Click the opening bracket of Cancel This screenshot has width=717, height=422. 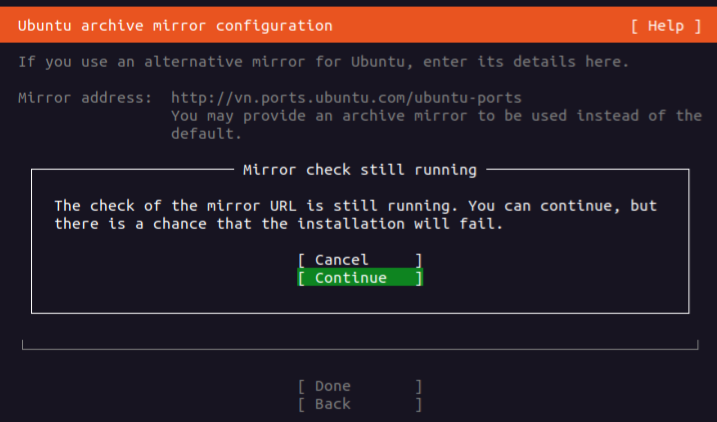click(x=302, y=260)
